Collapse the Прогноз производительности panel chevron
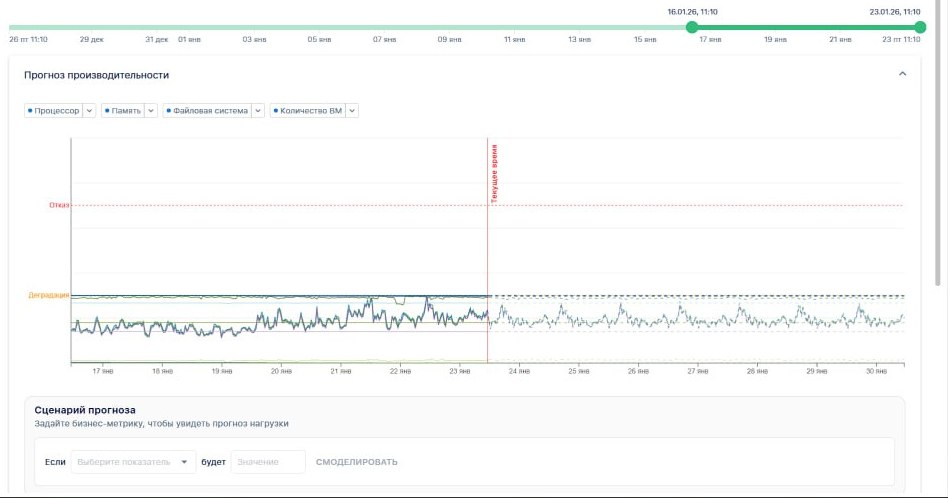 click(x=902, y=74)
